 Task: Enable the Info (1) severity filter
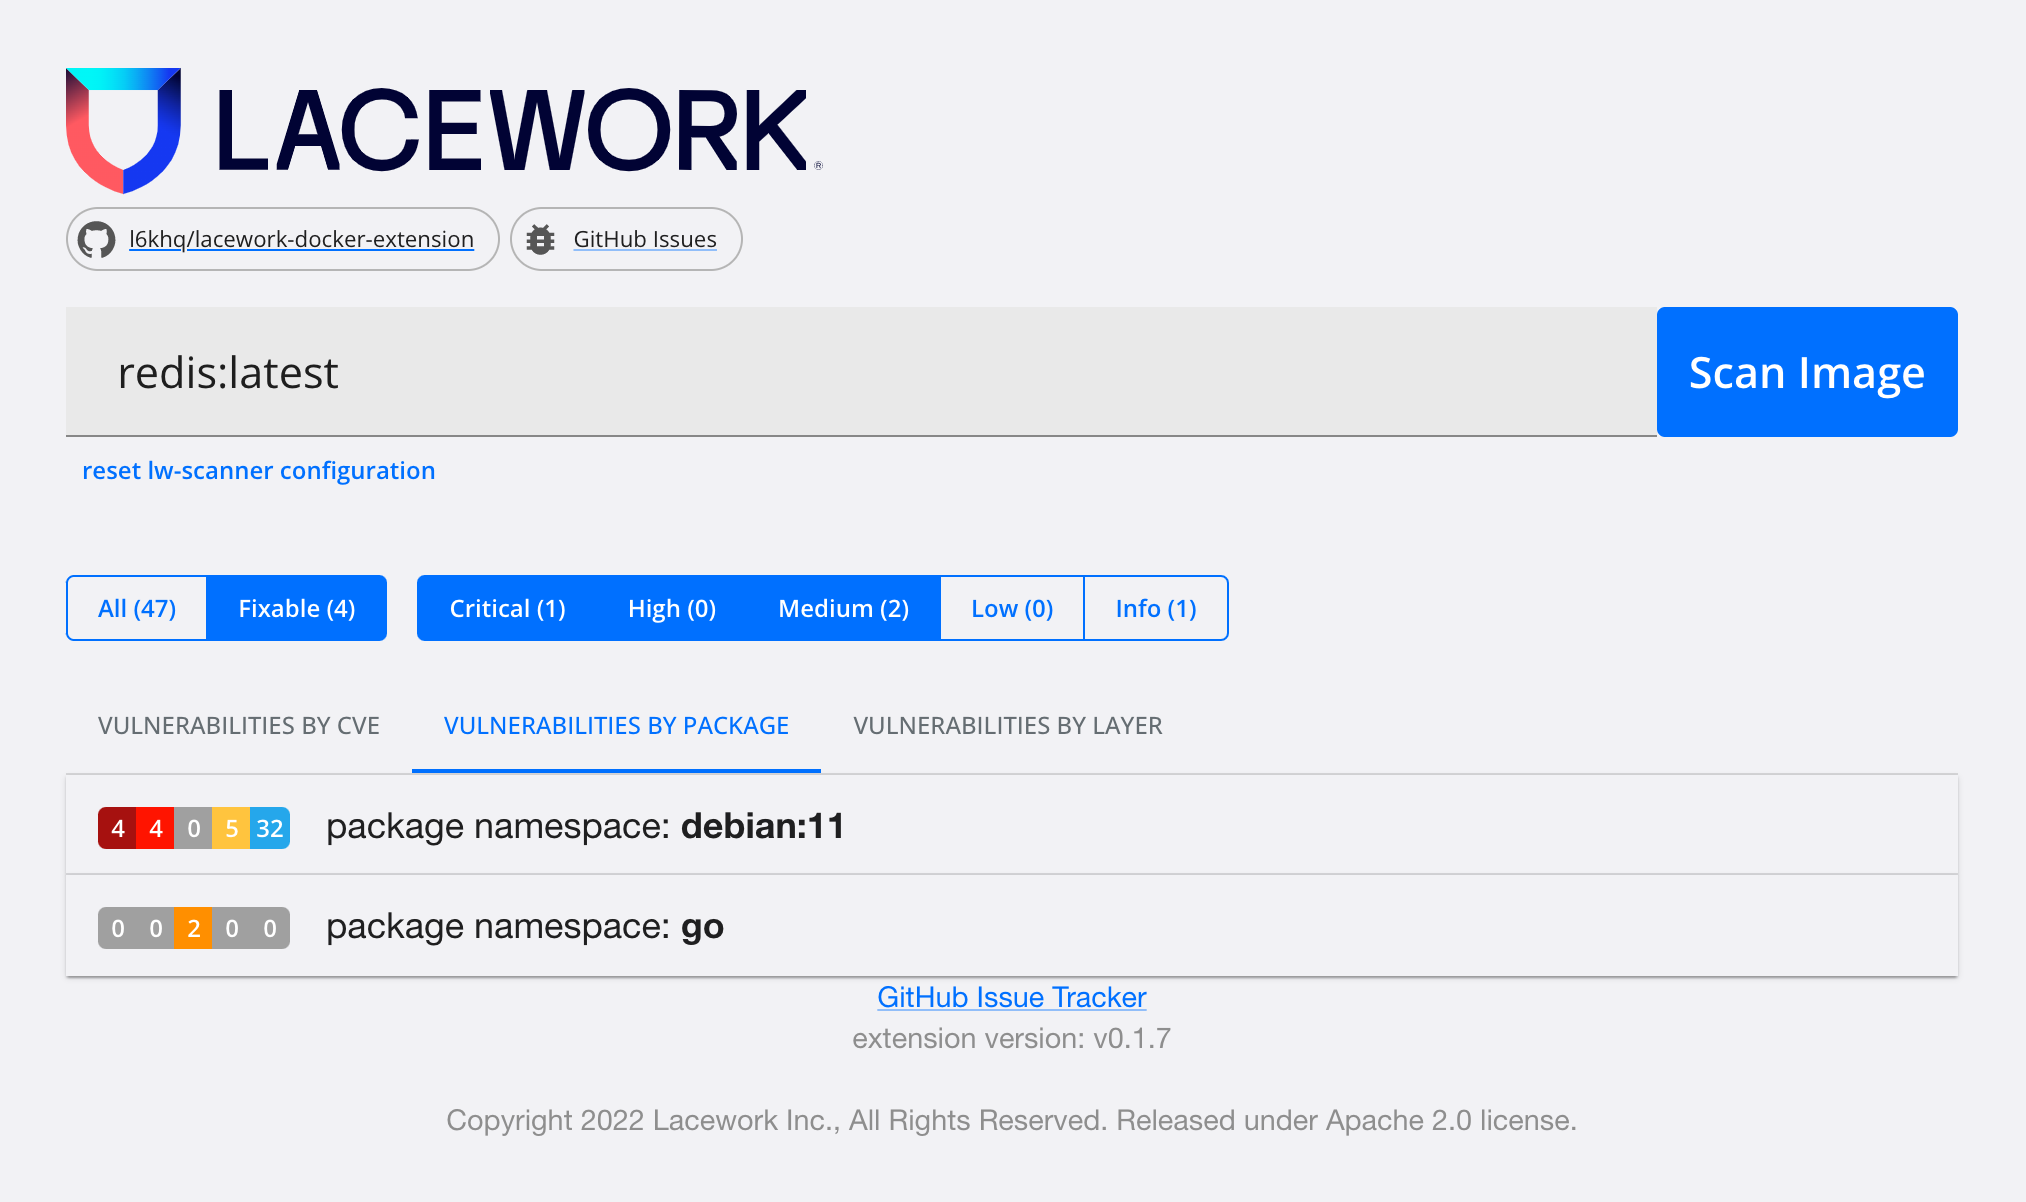[1156, 608]
